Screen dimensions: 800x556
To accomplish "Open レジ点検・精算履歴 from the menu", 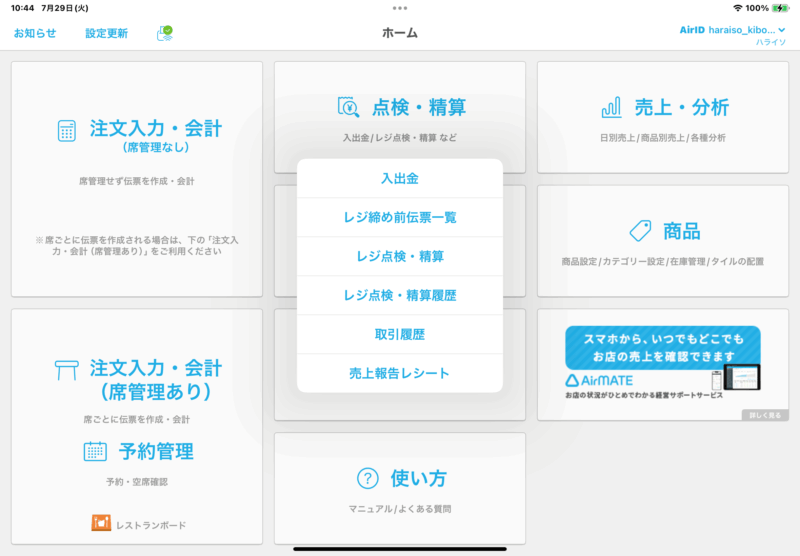I will pyautogui.click(x=399, y=295).
